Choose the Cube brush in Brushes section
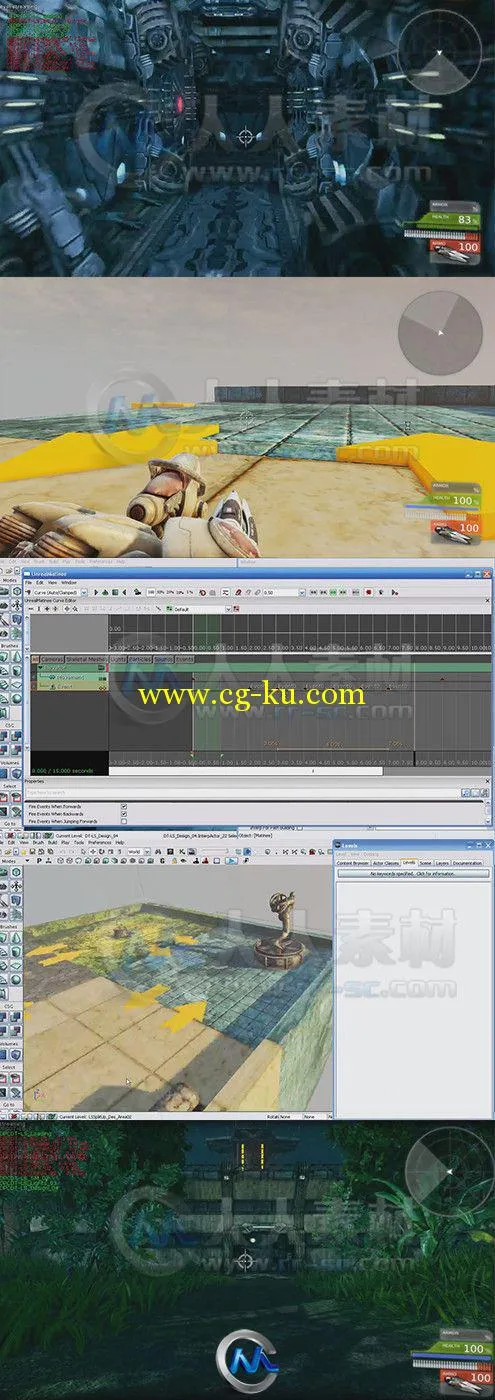This screenshot has width=495, height=1400. point(3,938)
